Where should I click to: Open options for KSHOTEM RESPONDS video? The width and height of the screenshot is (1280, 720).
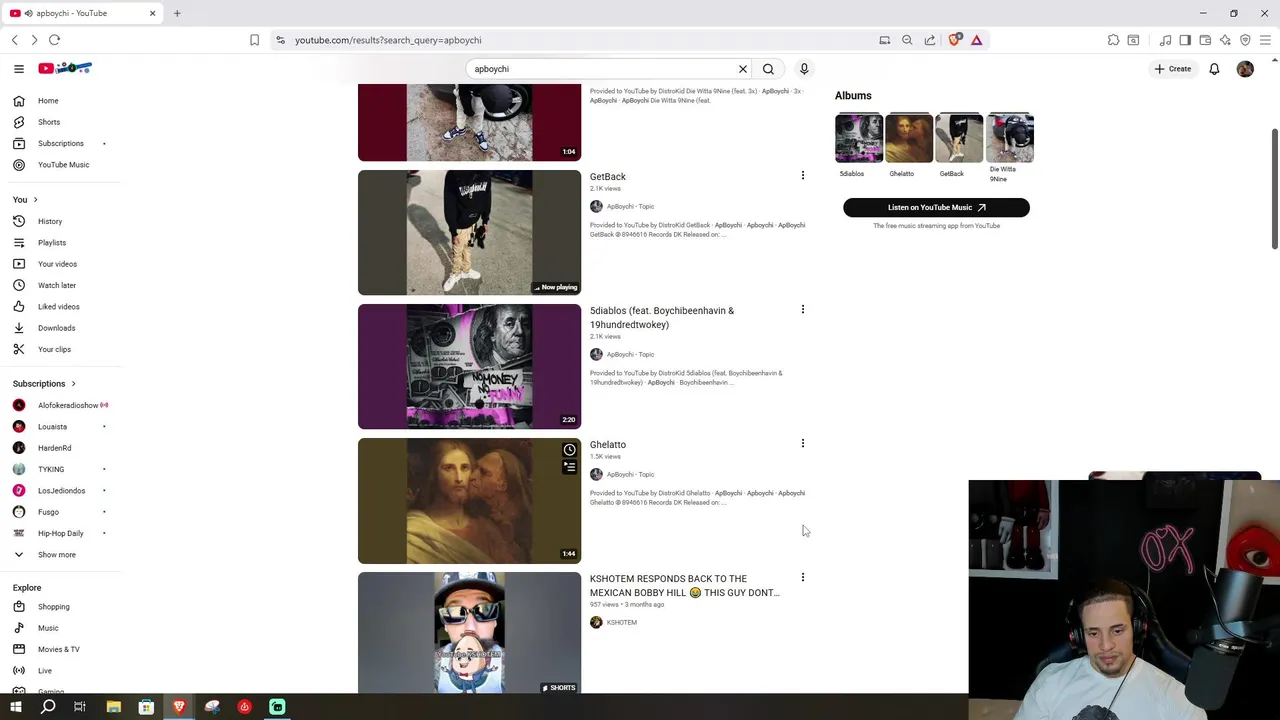[x=802, y=578]
